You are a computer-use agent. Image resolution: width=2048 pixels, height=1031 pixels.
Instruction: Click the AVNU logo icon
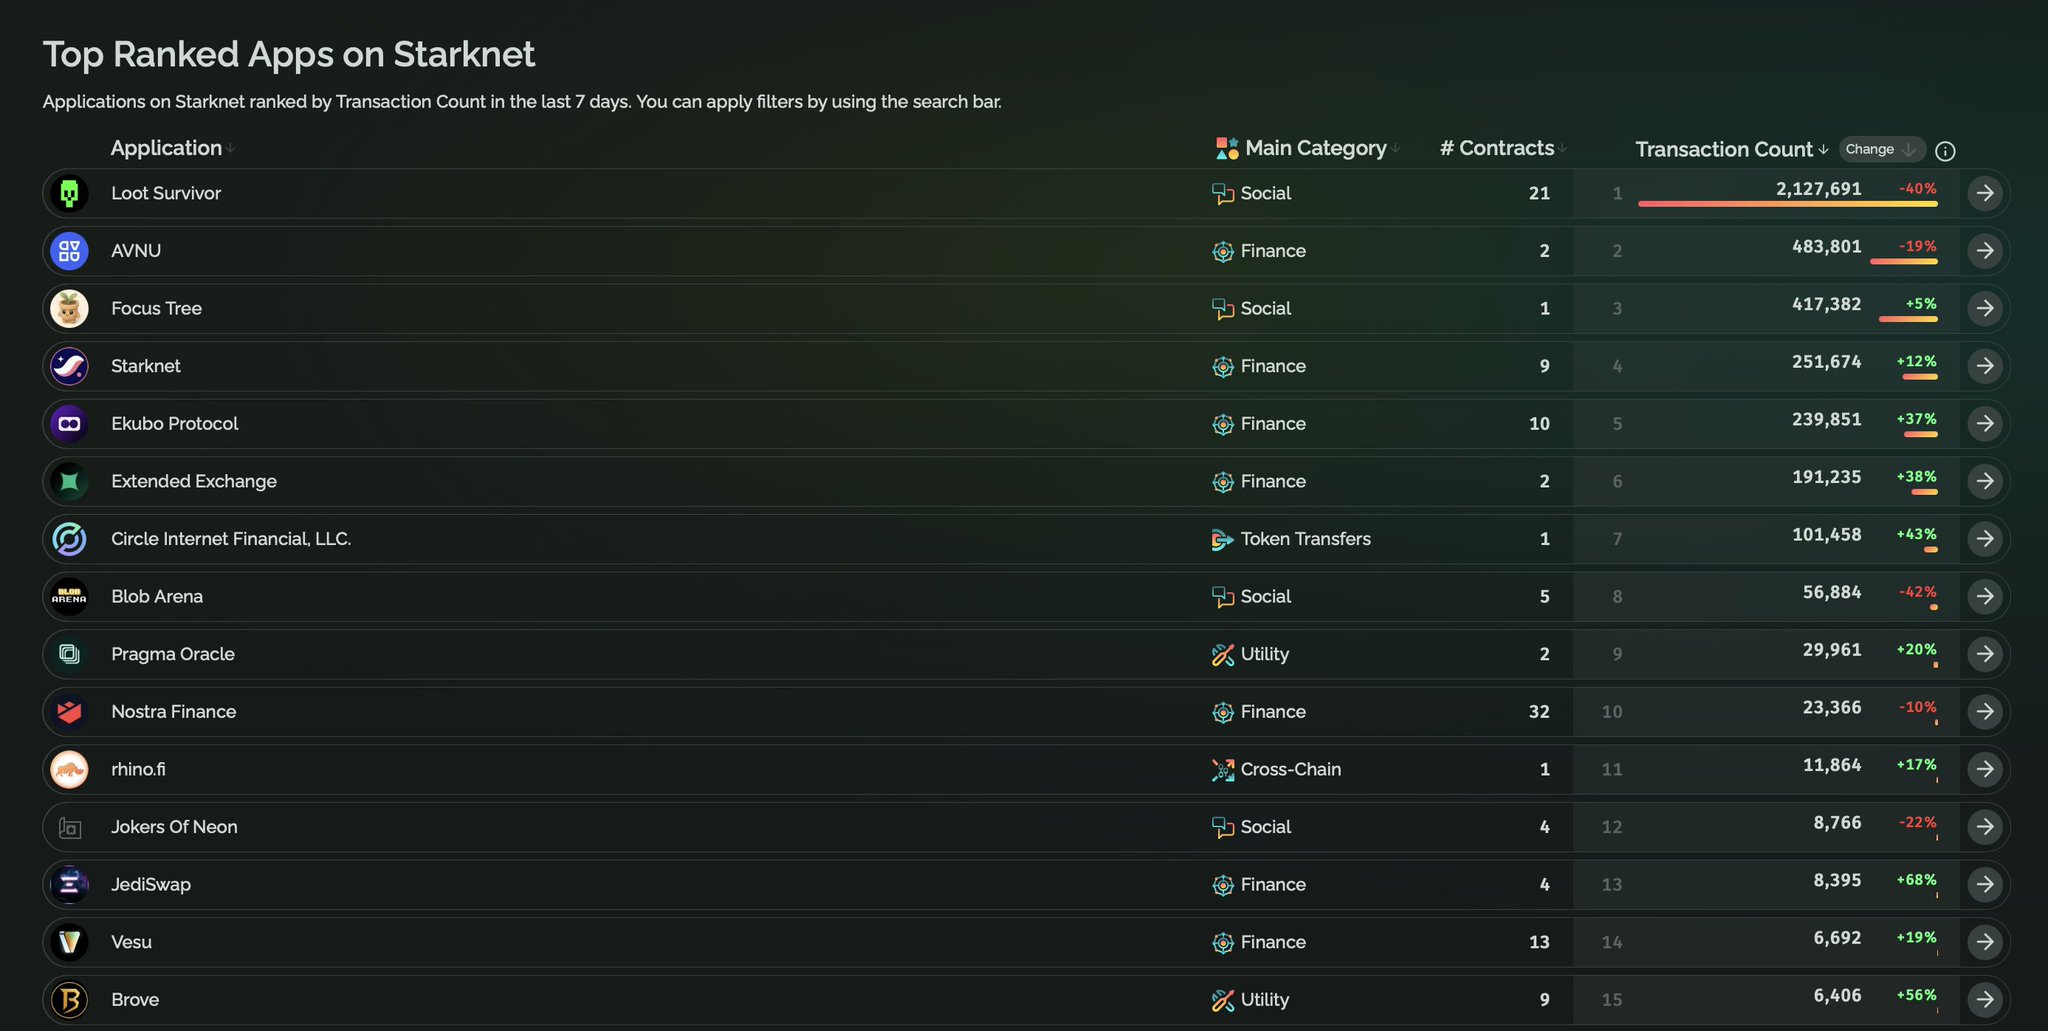[x=69, y=251]
